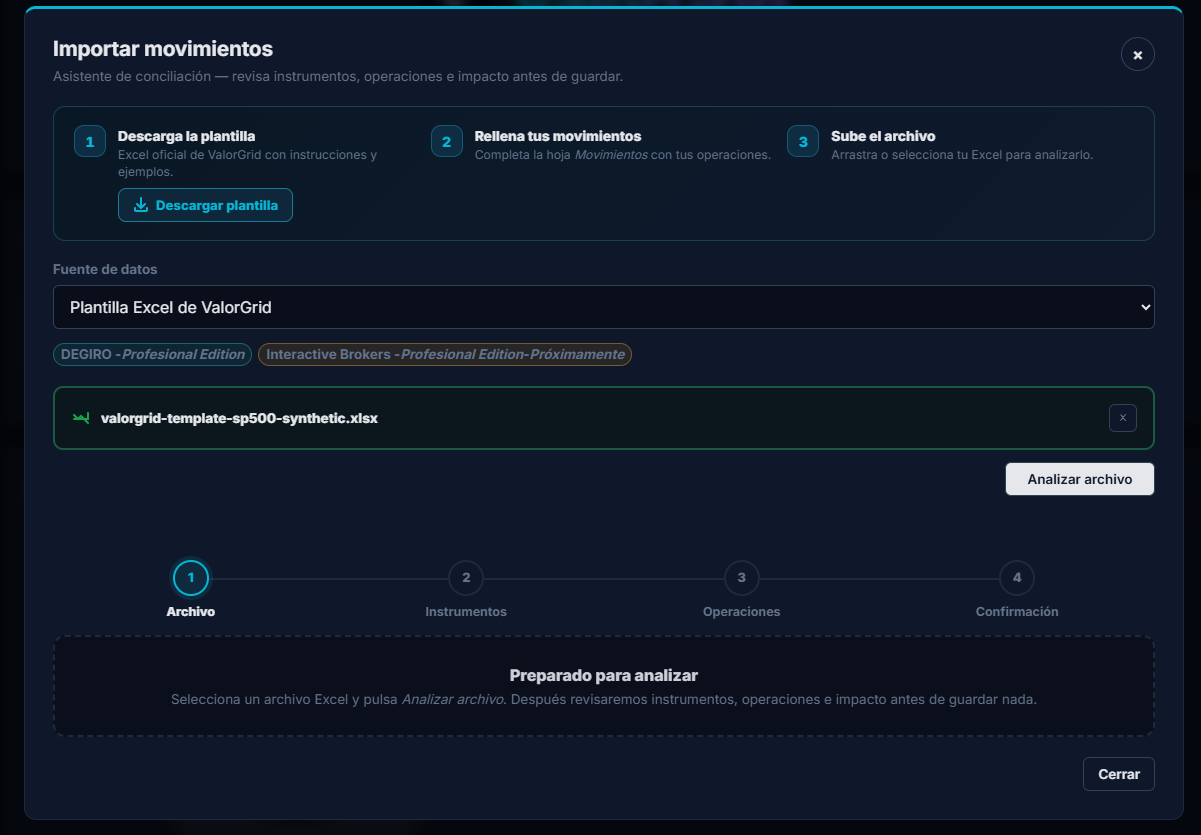Close the Importar movimientos dialog with X
The height and width of the screenshot is (835, 1201).
(1137, 54)
